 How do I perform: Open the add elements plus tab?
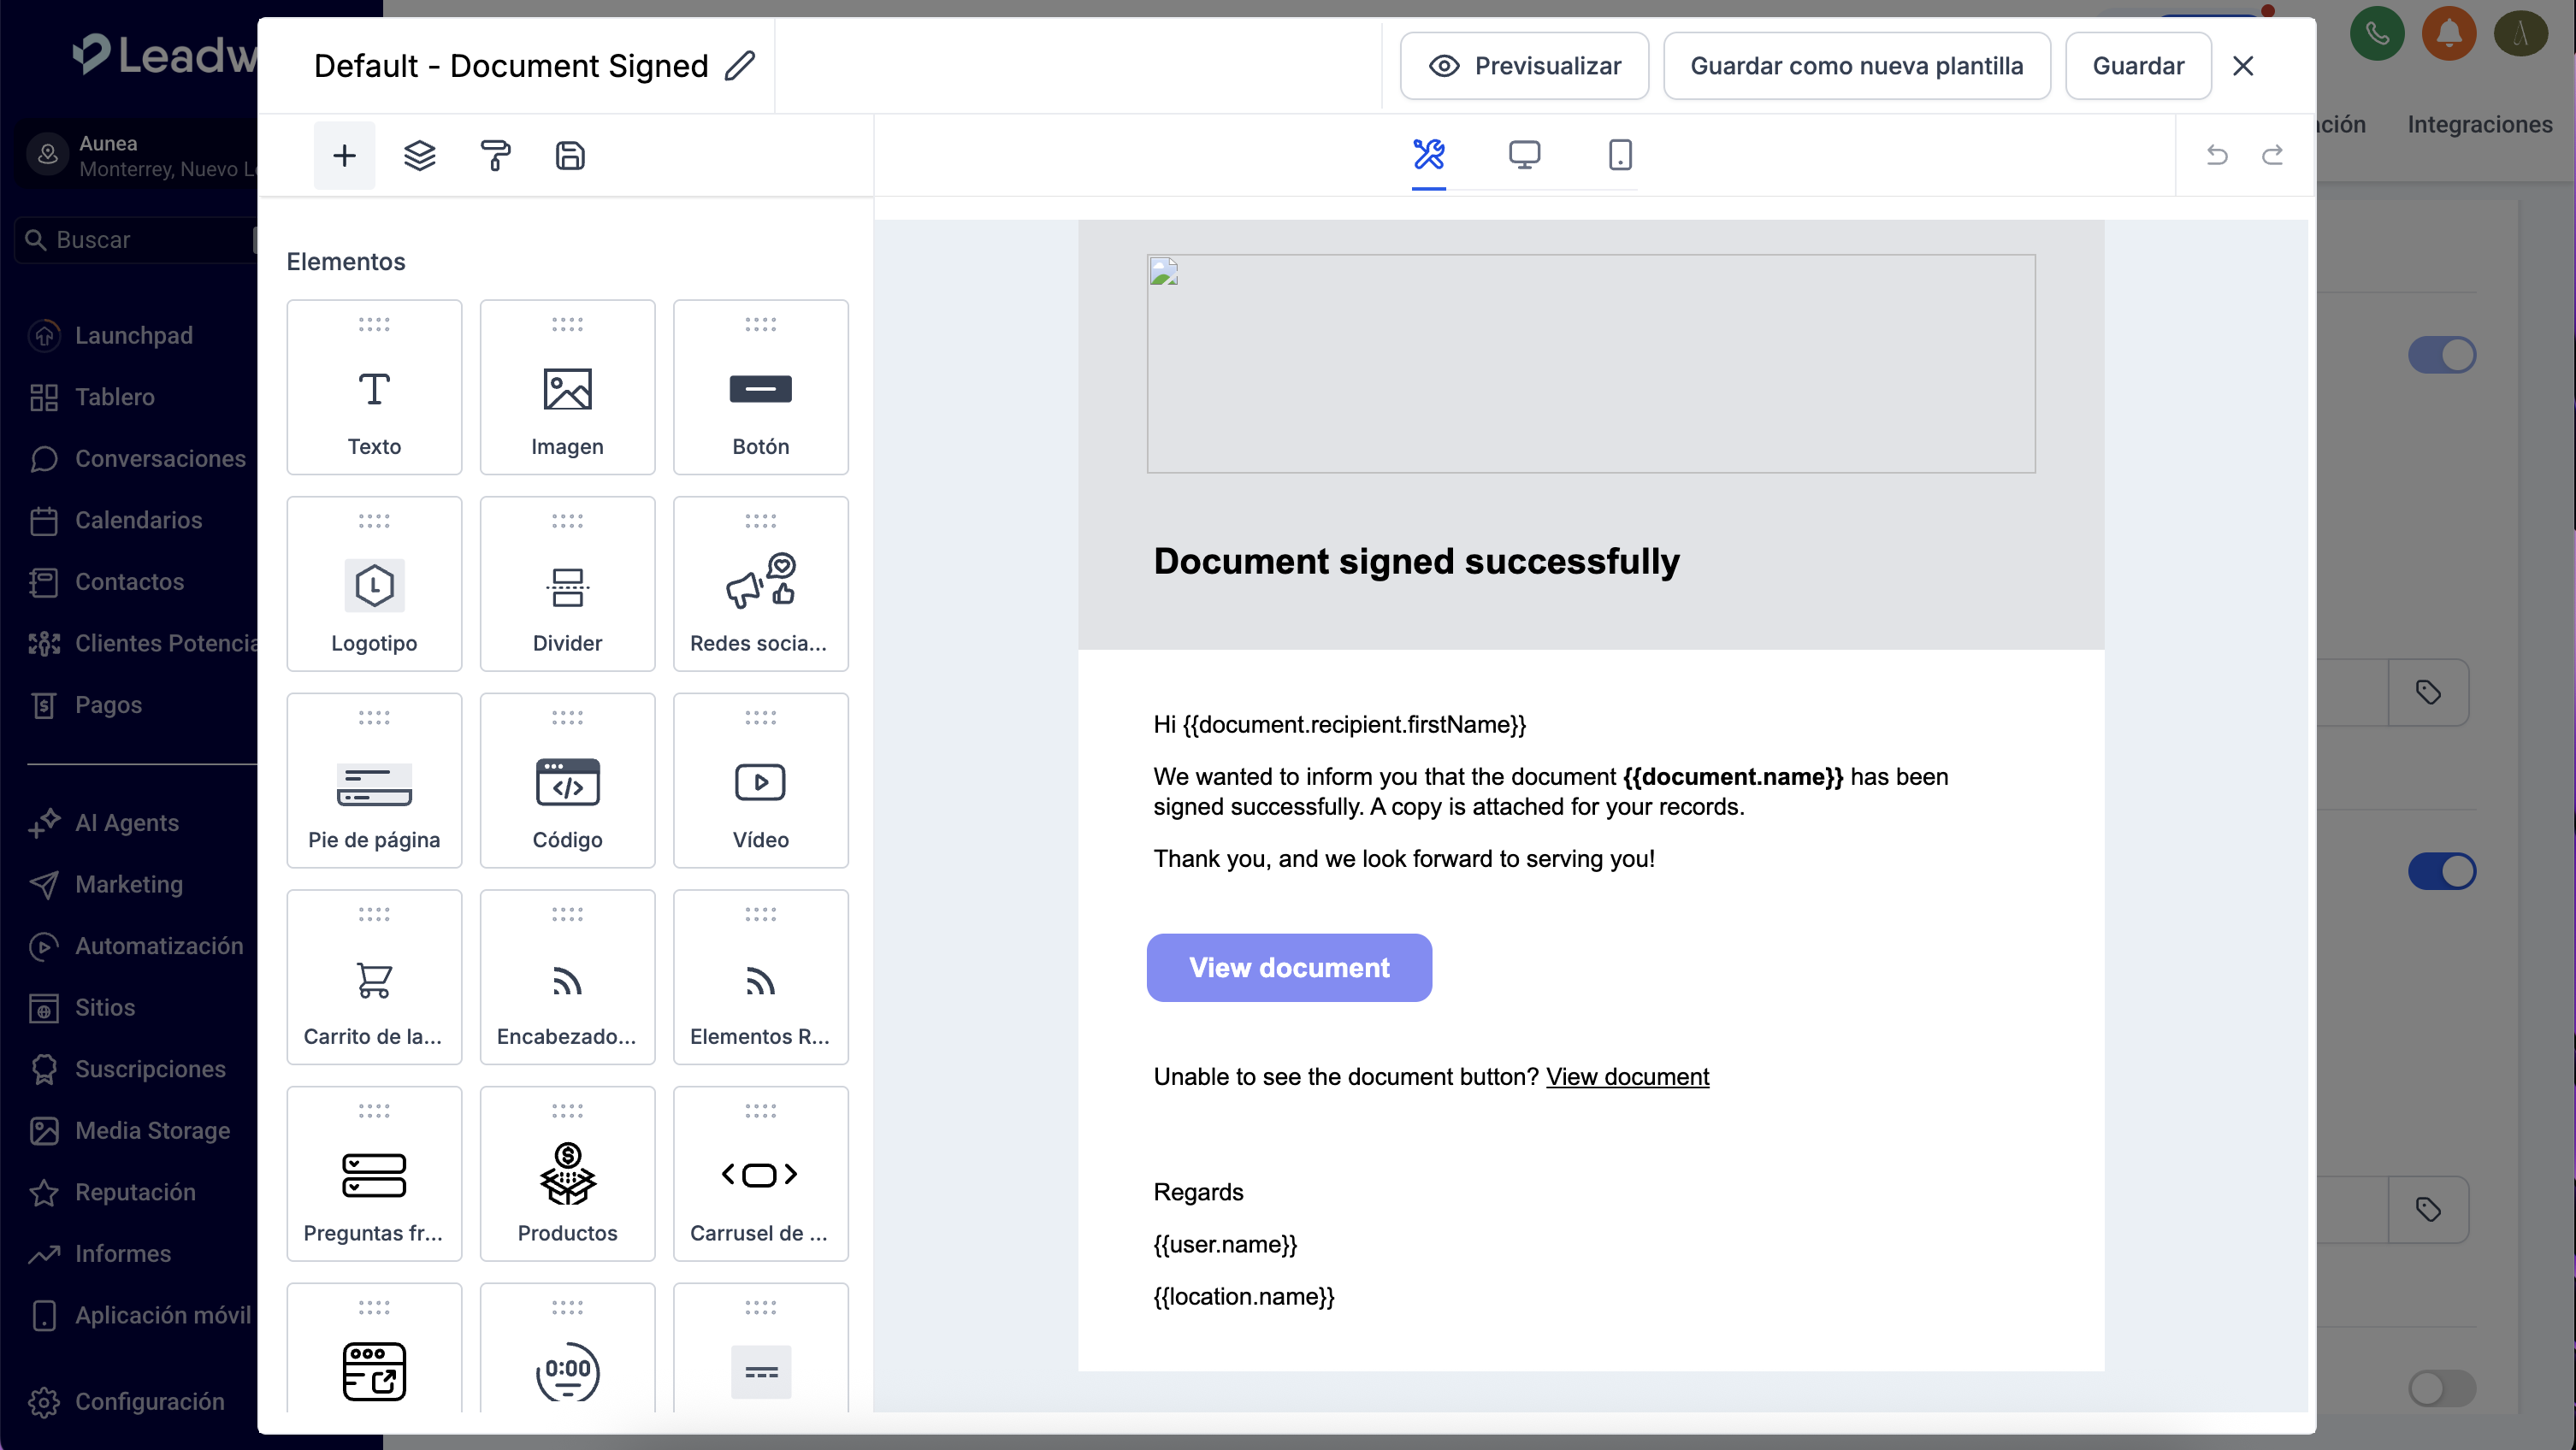click(x=344, y=156)
